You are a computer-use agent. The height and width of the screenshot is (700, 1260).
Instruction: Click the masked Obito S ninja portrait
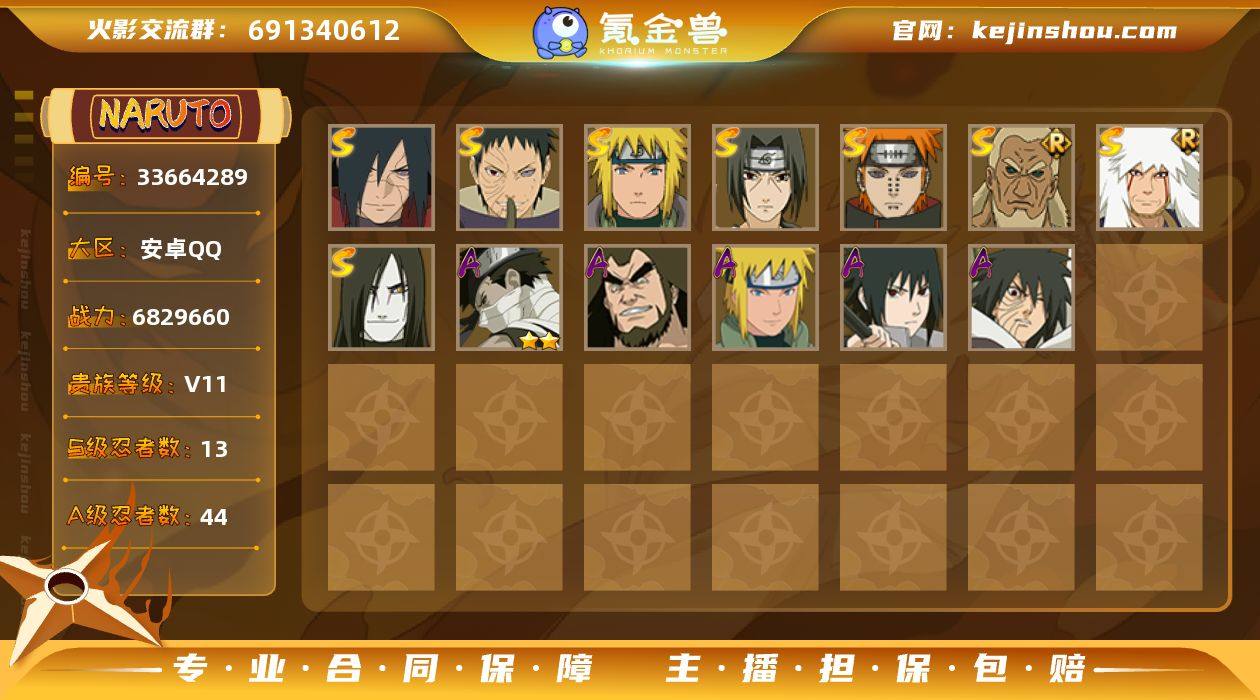(510, 178)
